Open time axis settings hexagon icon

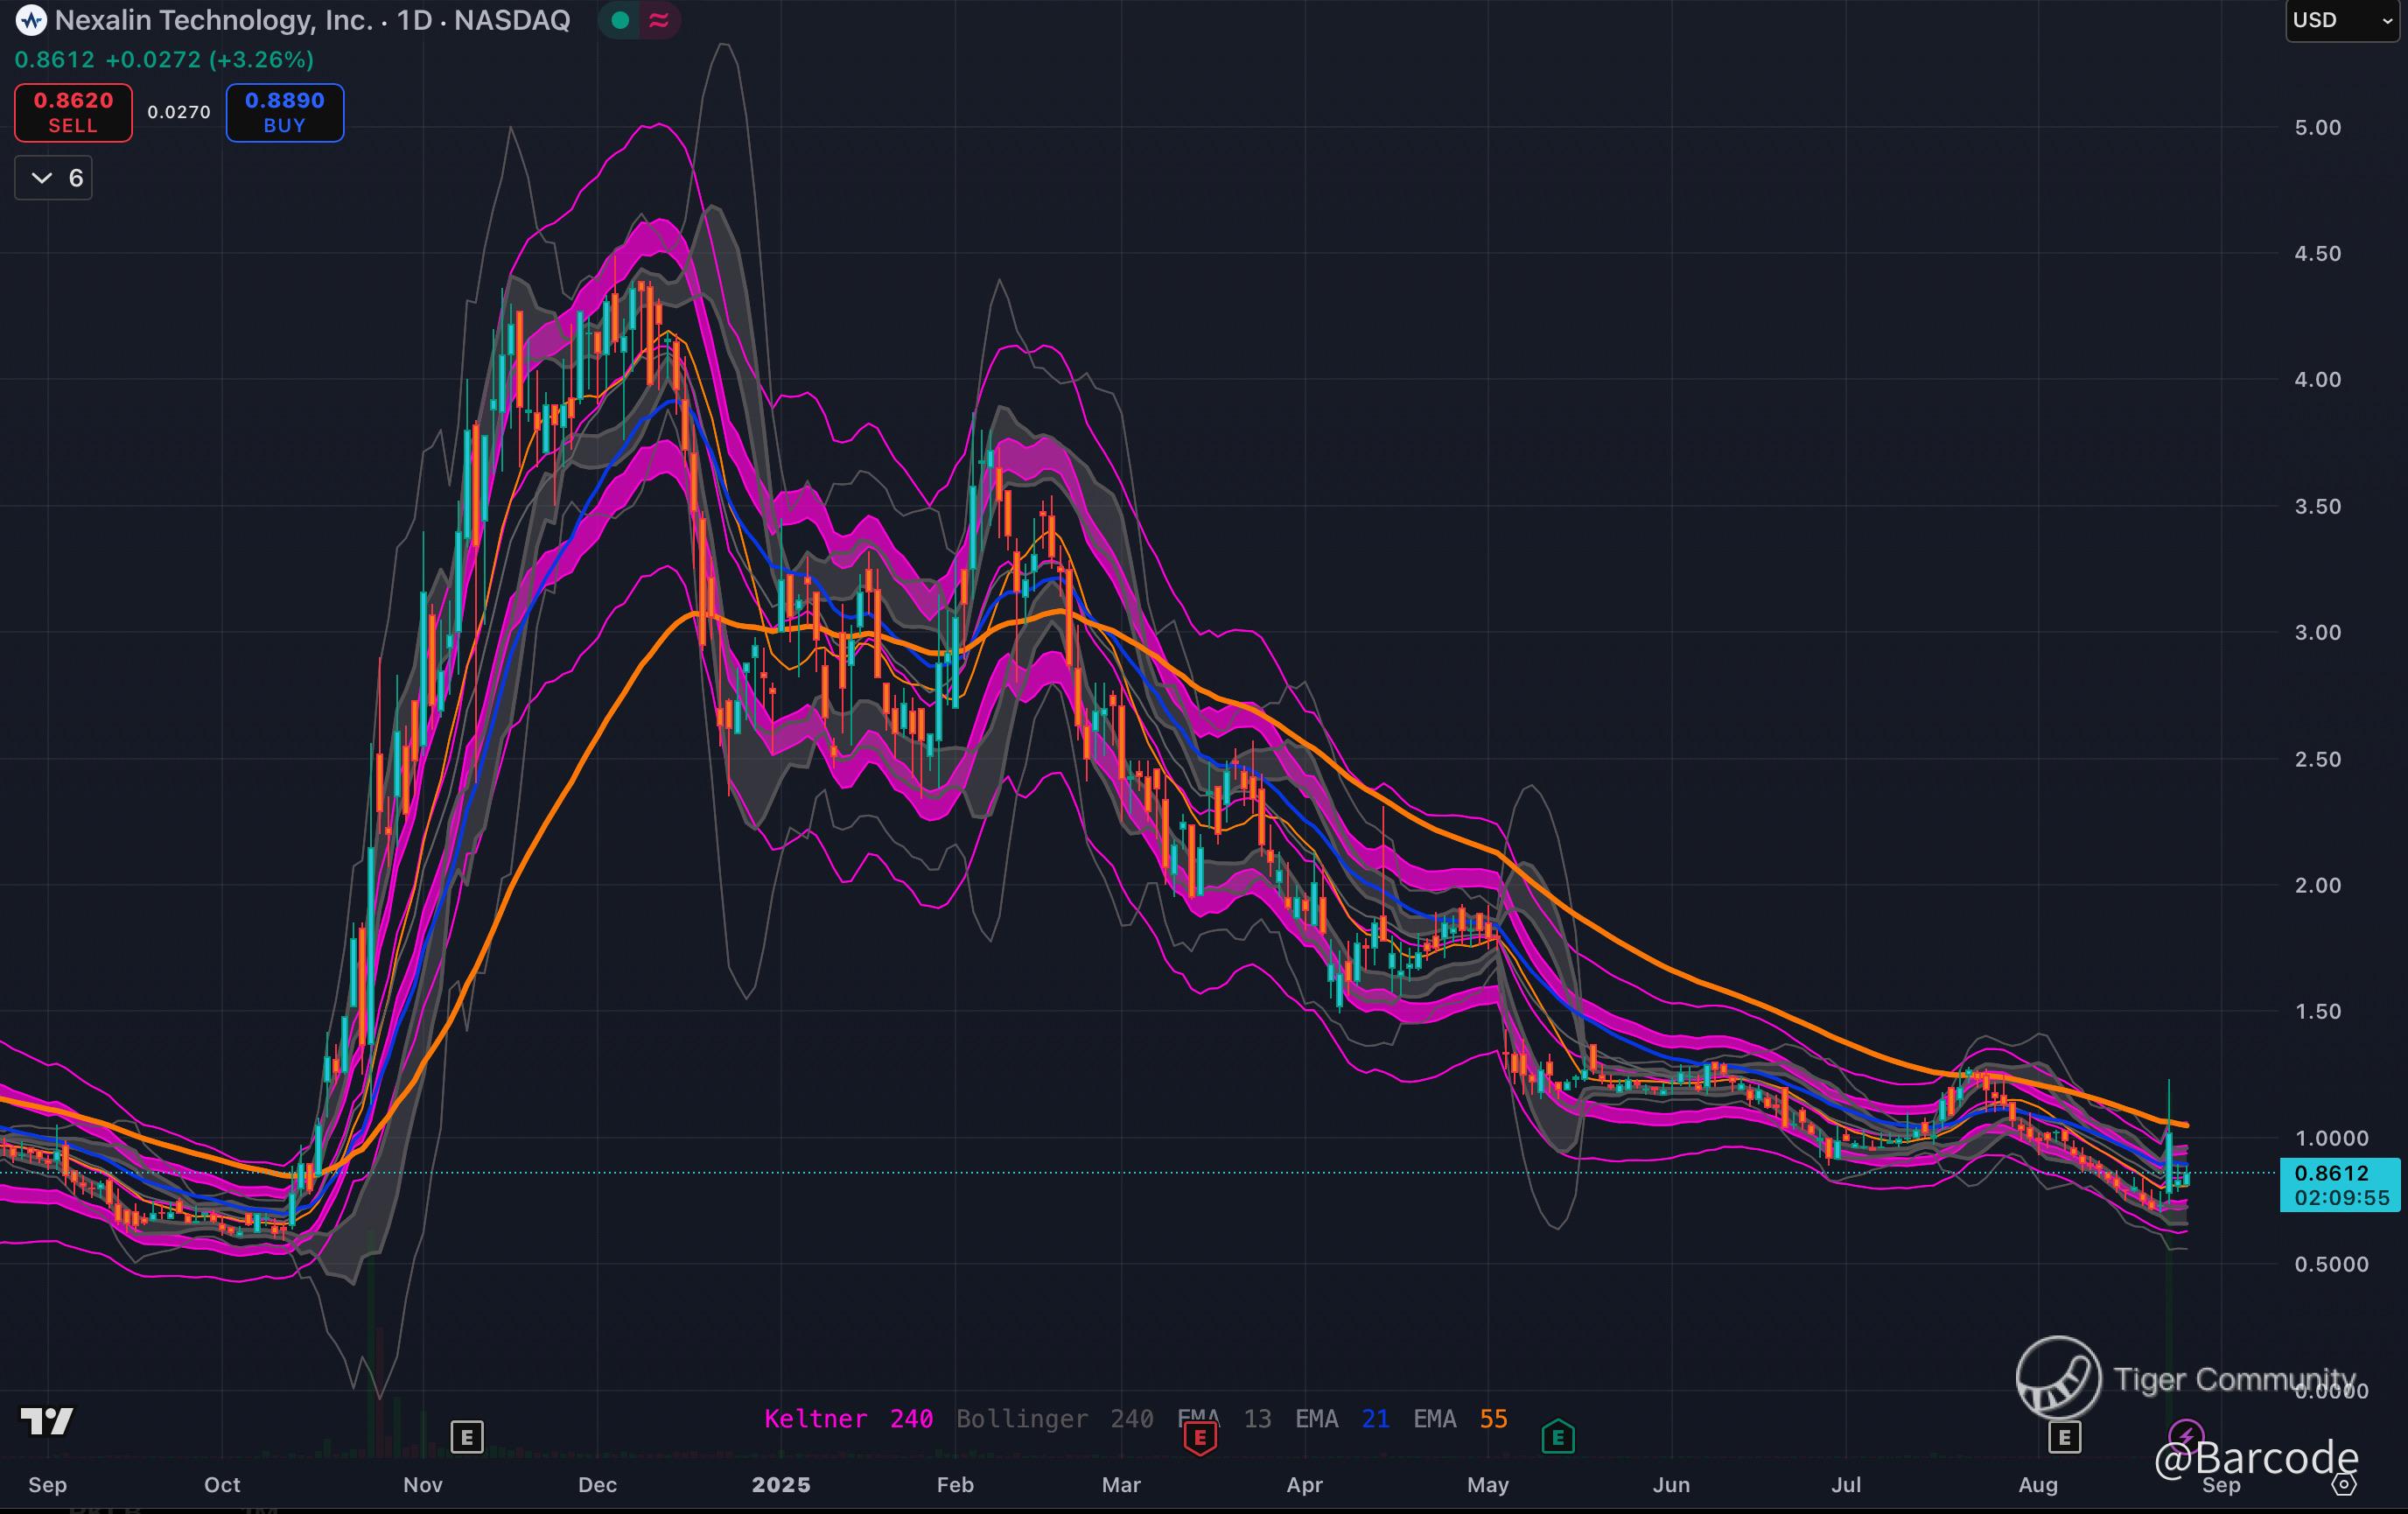pyautogui.click(x=2343, y=1485)
